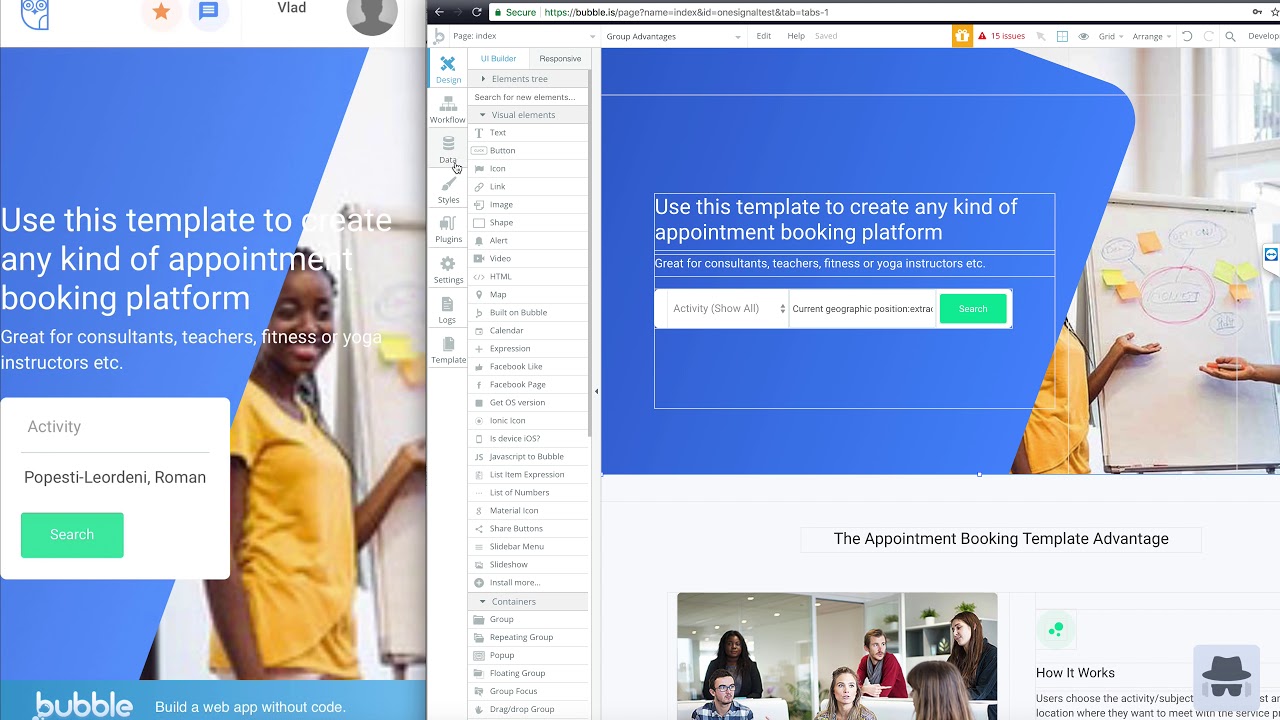Image resolution: width=1280 pixels, height=720 pixels.
Task: Open Activity (Show All) dropdown on canvas
Action: coord(728,309)
